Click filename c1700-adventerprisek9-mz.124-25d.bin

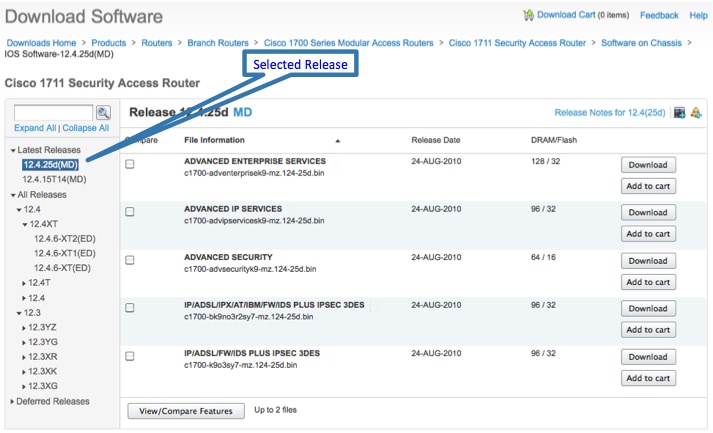coord(254,173)
